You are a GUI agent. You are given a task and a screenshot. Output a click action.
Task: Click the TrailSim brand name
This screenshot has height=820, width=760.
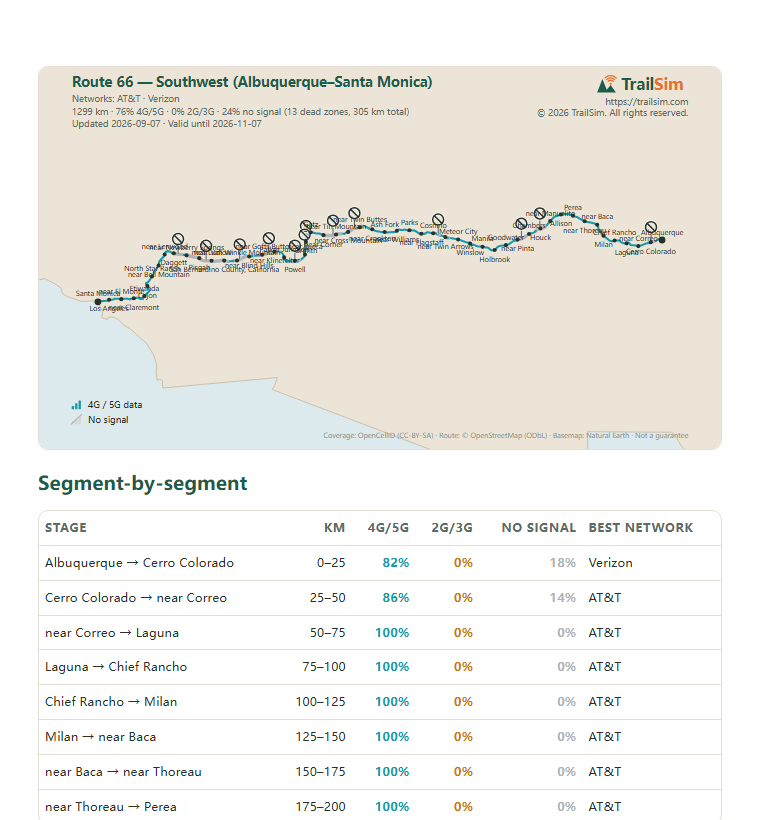(652, 84)
